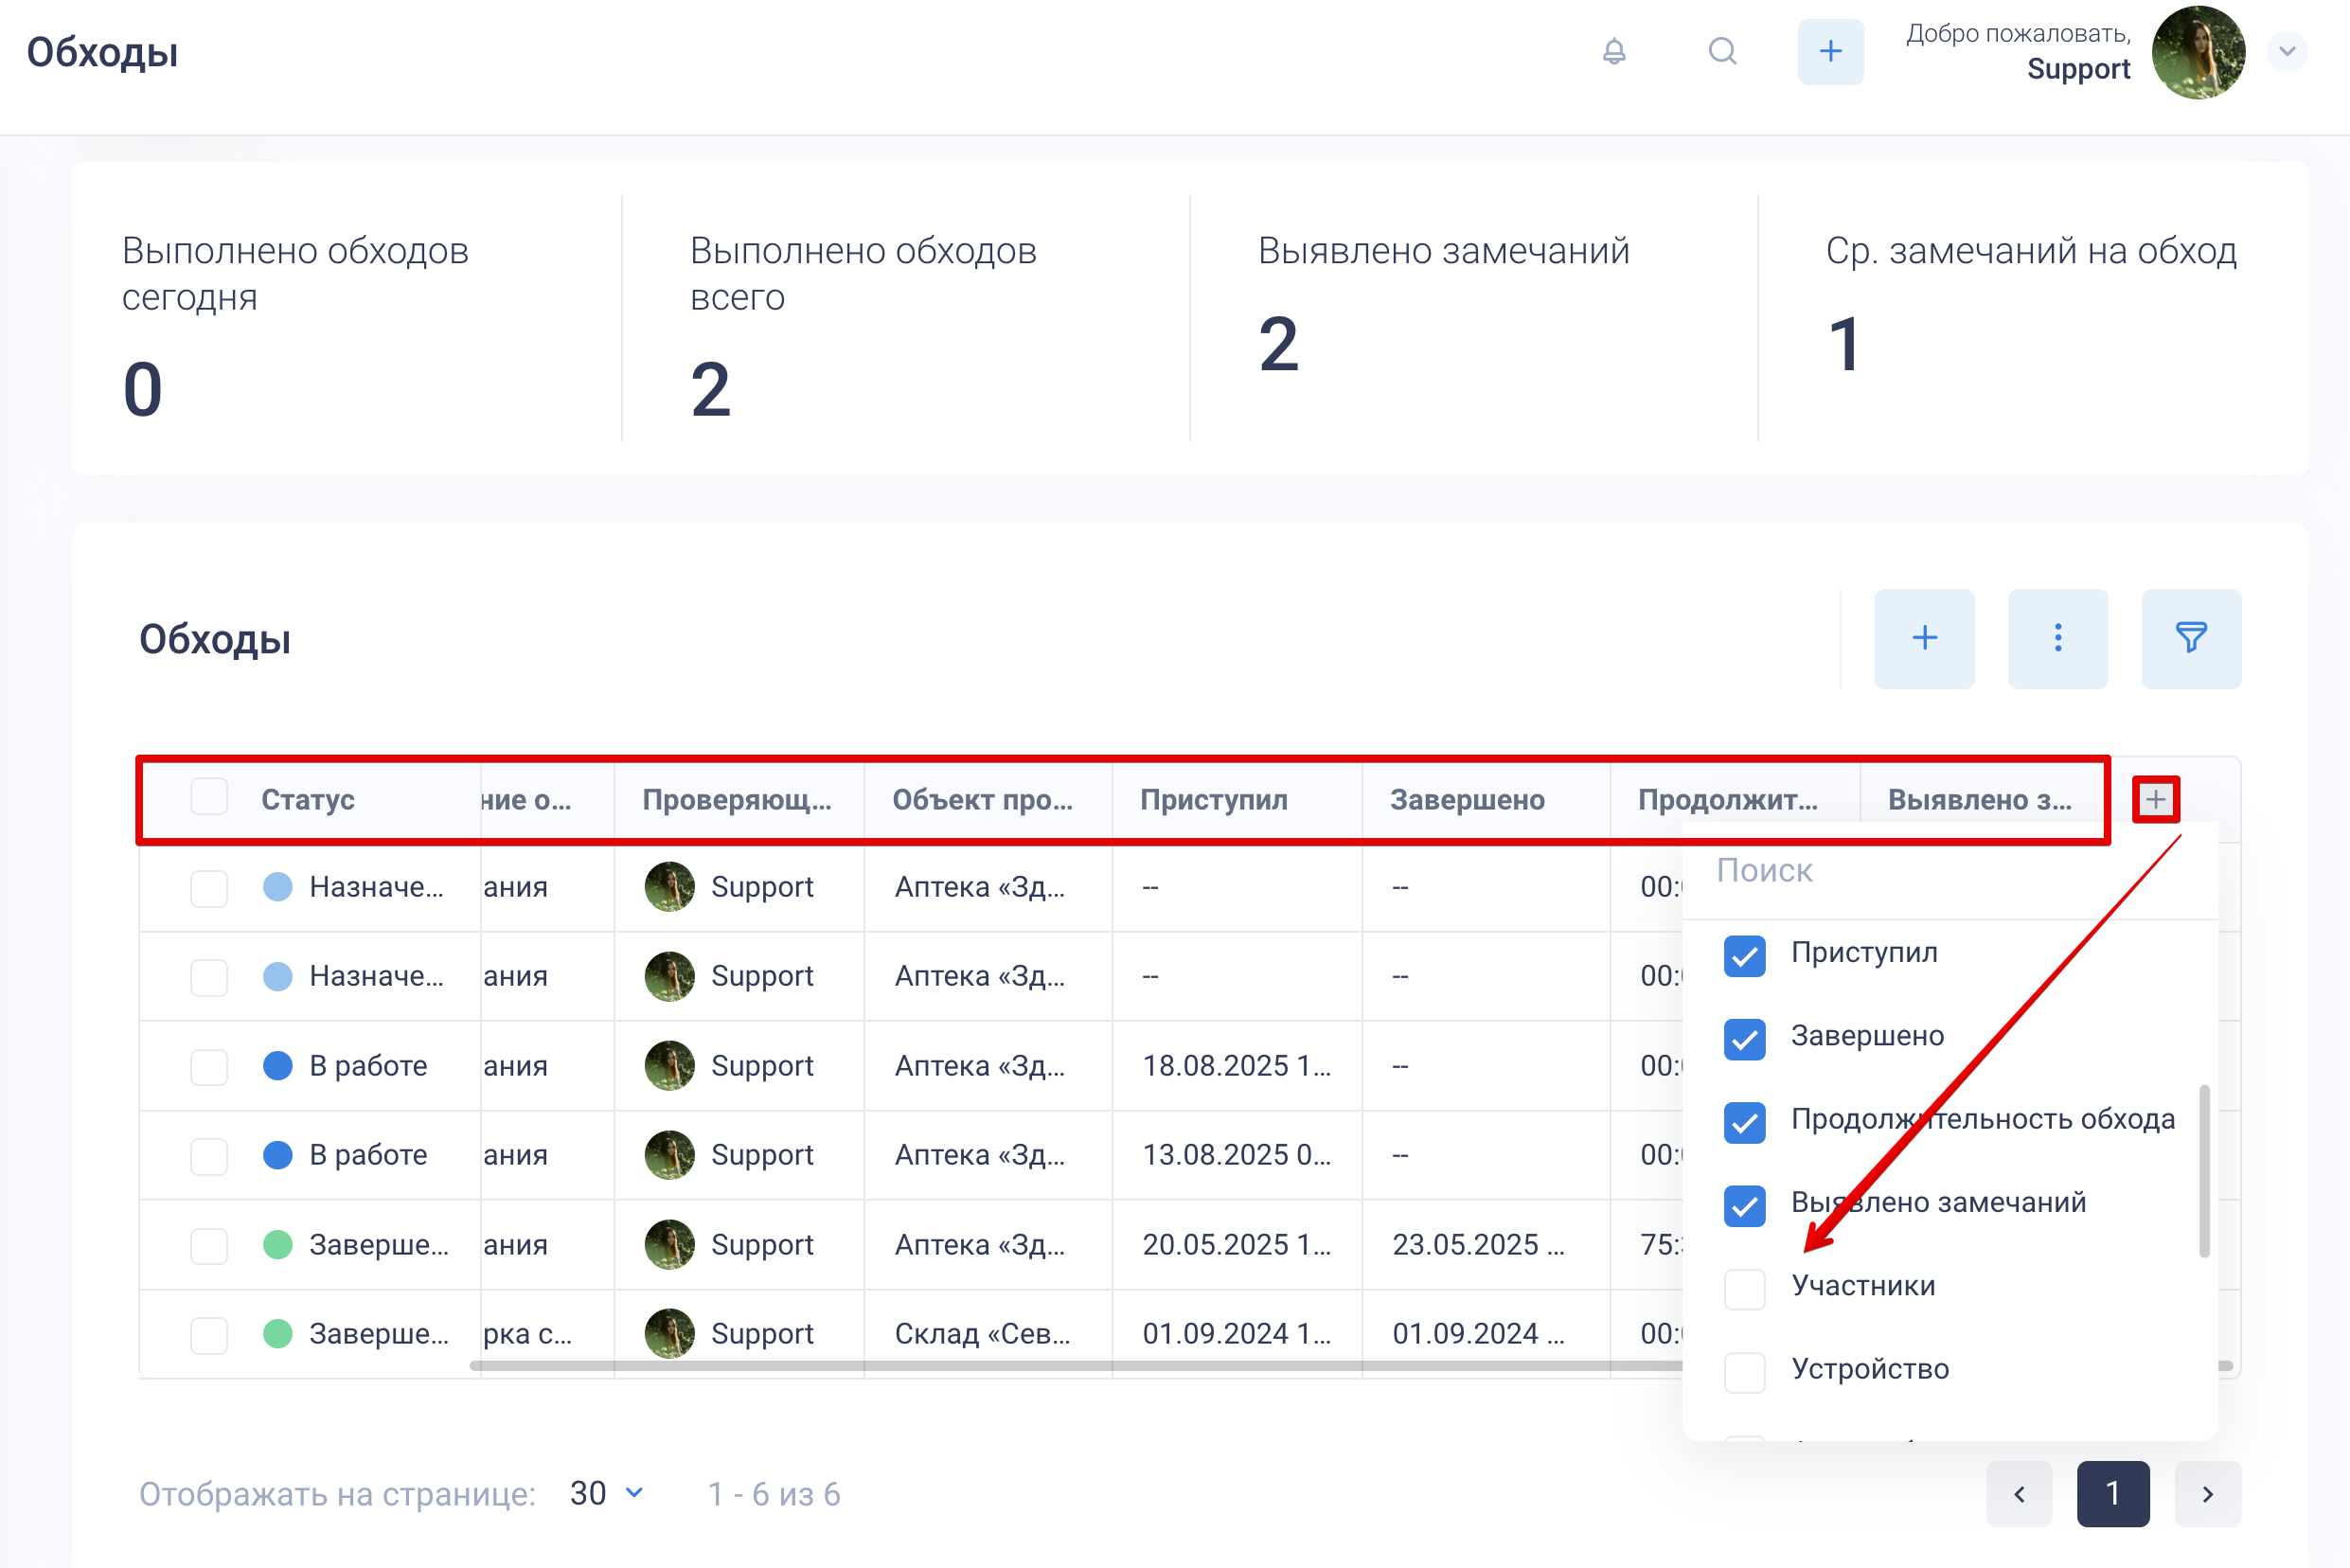This screenshot has height=1568, width=2350.
Task: Sort by Статус column header
Action: click(308, 799)
